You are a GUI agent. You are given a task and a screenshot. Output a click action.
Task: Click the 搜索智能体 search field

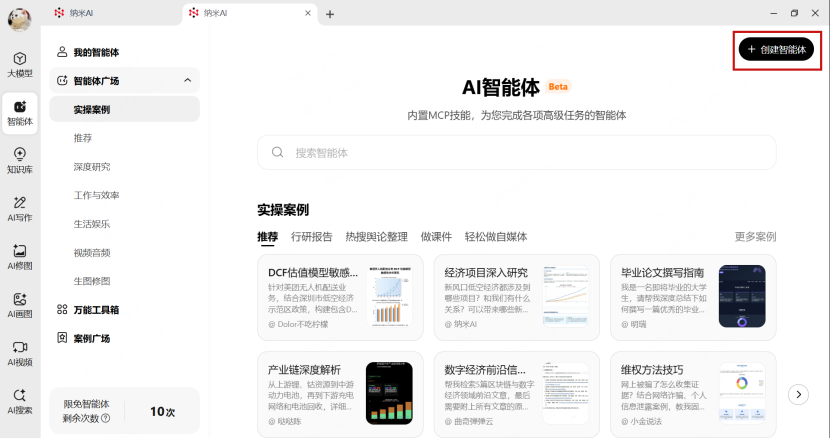tap(516, 153)
